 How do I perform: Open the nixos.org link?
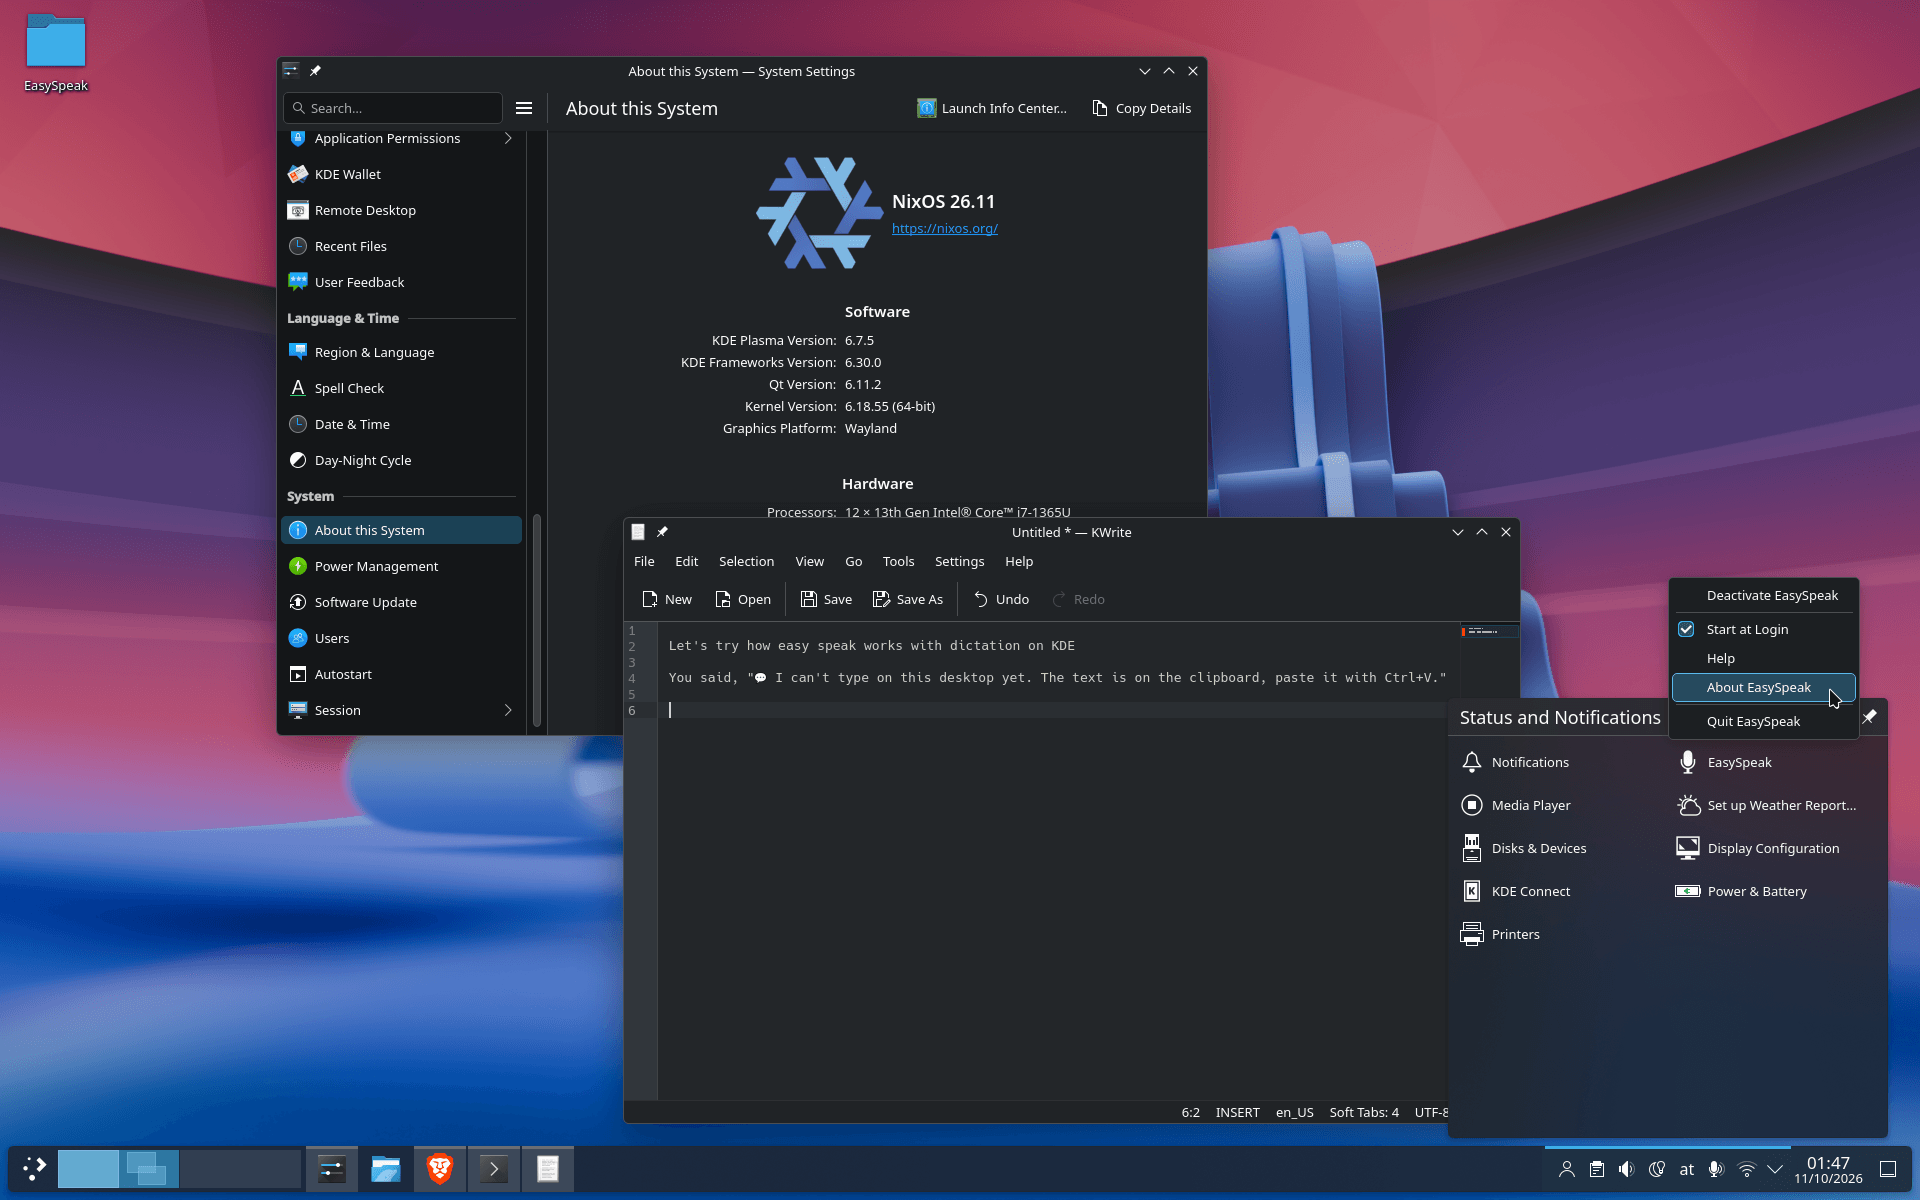pyautogui.click(x=944, y=228)
